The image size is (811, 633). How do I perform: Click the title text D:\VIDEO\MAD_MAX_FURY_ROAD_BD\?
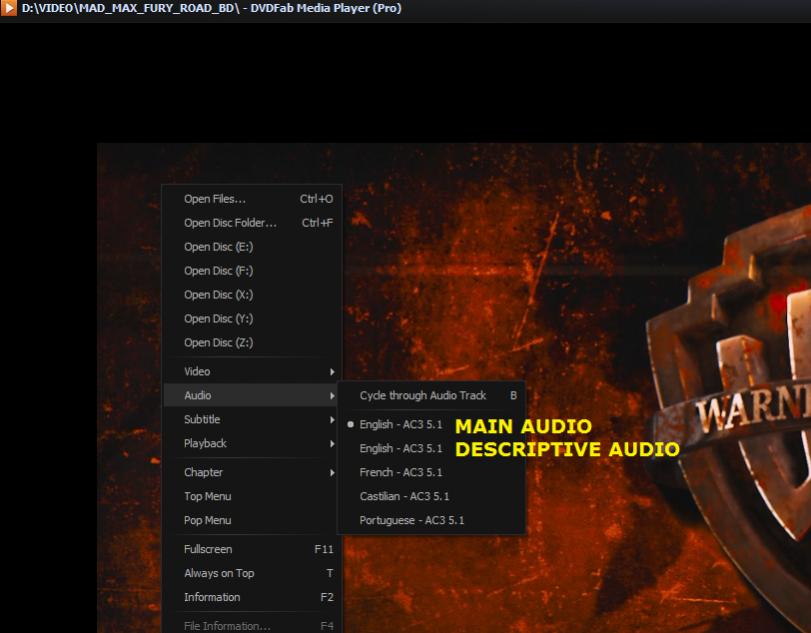point(131,8)
